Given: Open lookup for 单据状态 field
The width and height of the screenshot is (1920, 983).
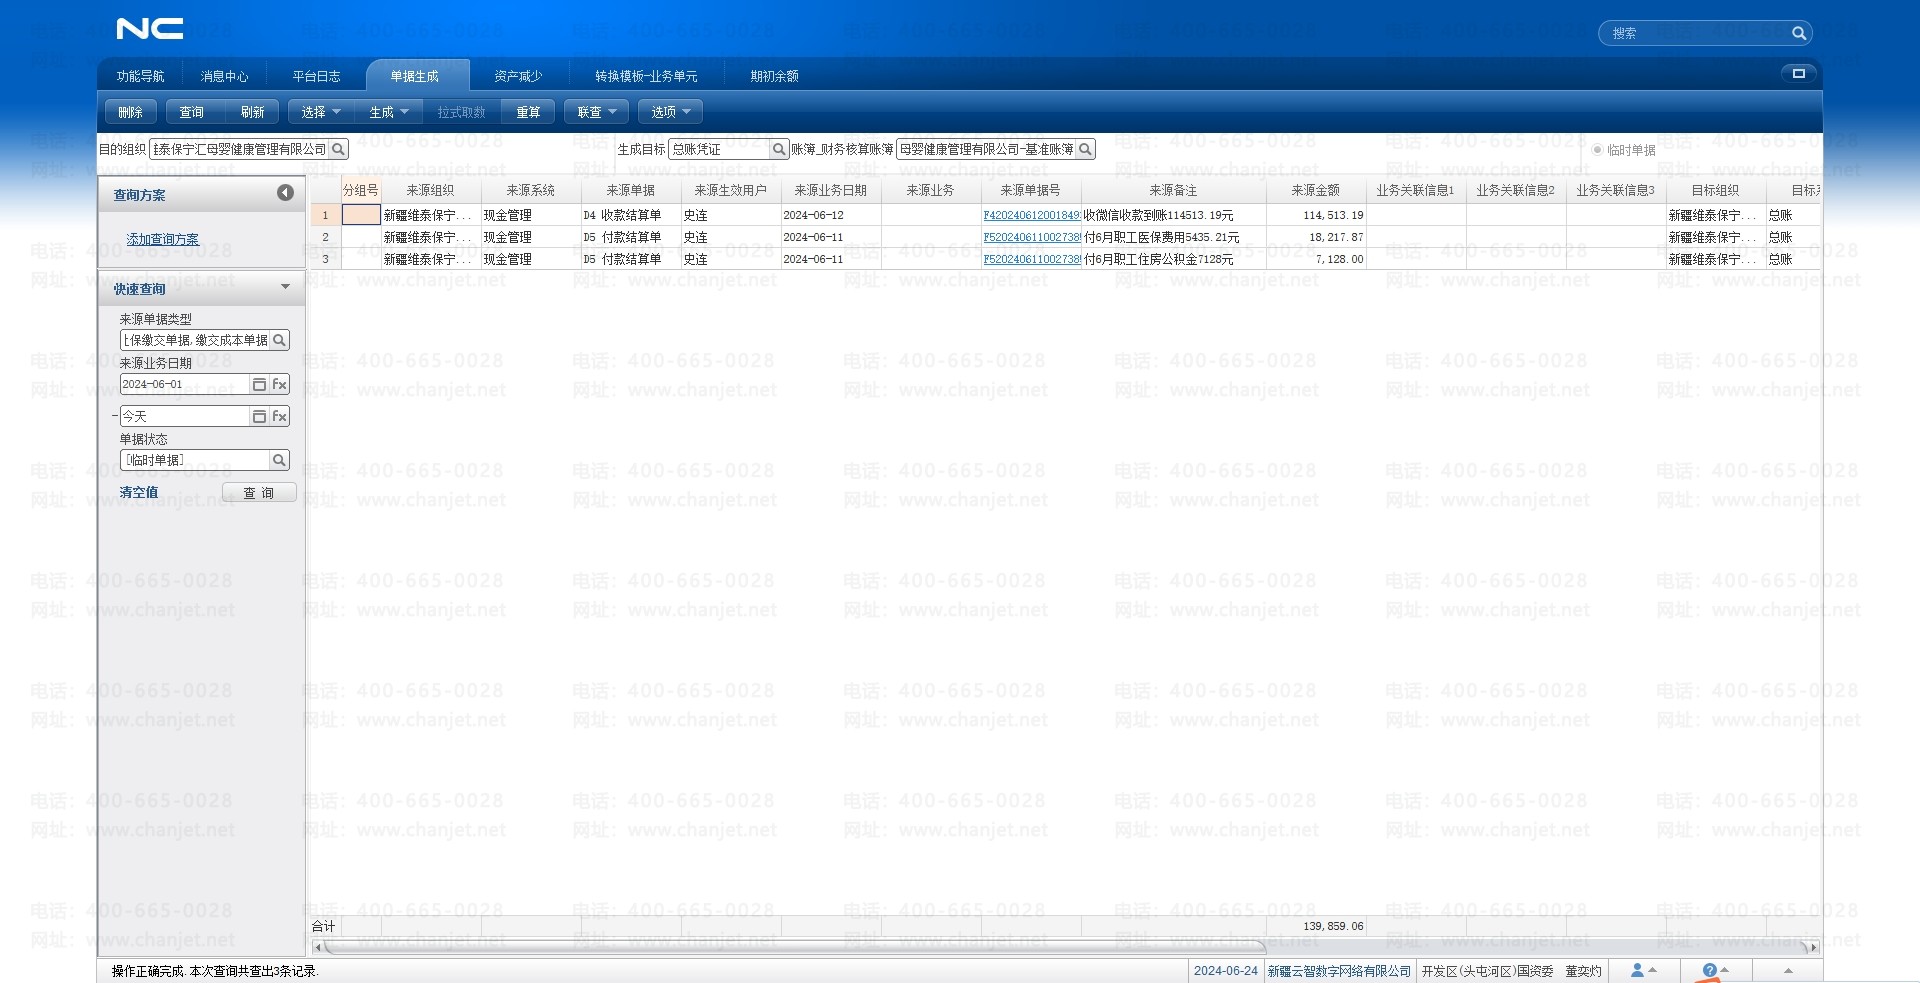Looking at the screenshot, I should pyautogui.click(x=280, y=460).
